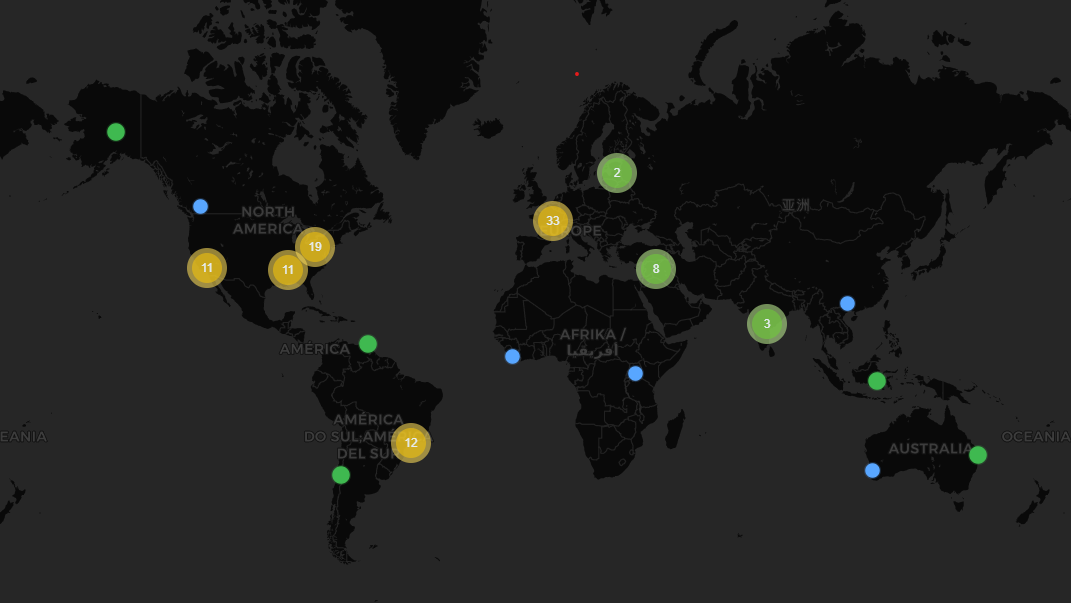Viewport: 1071px width, 603px height.
Task: Click the blue marker in southwestern Australia
Action: click(870, 468)
